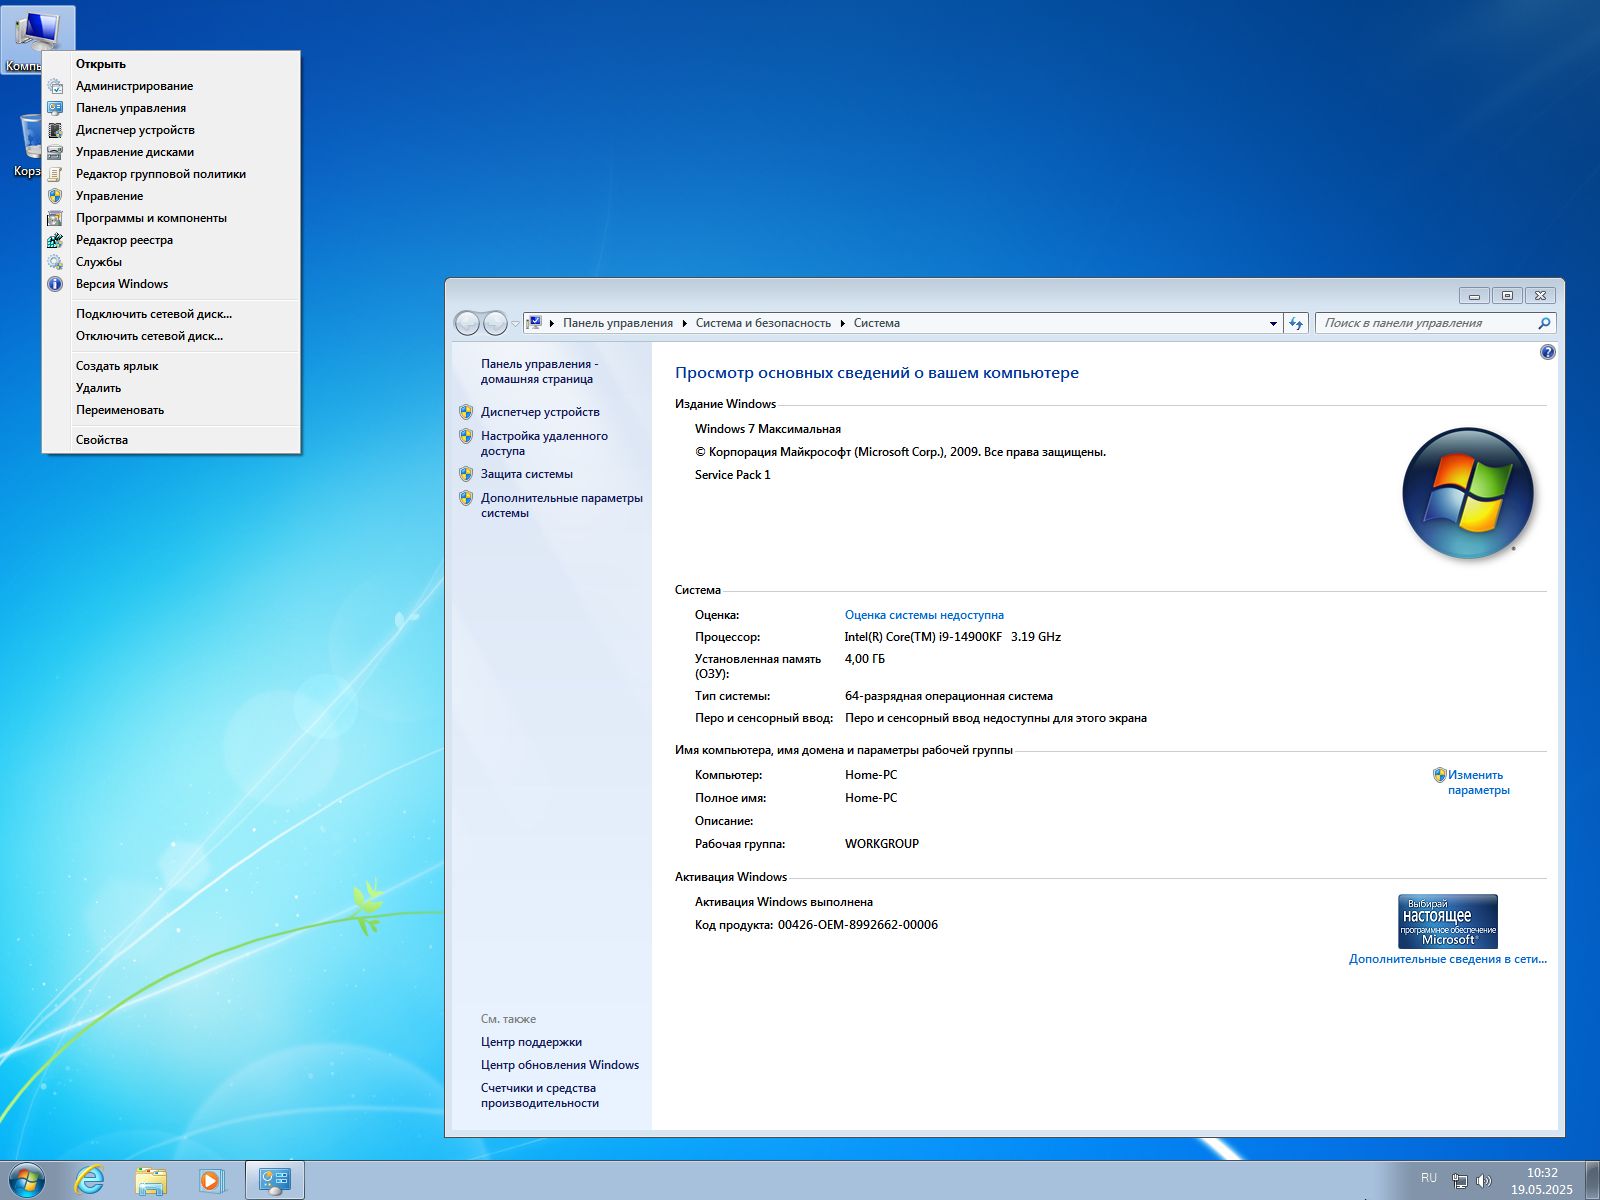Click the network tray icon
1600x1200 pixels.
click(1460, 1181)
